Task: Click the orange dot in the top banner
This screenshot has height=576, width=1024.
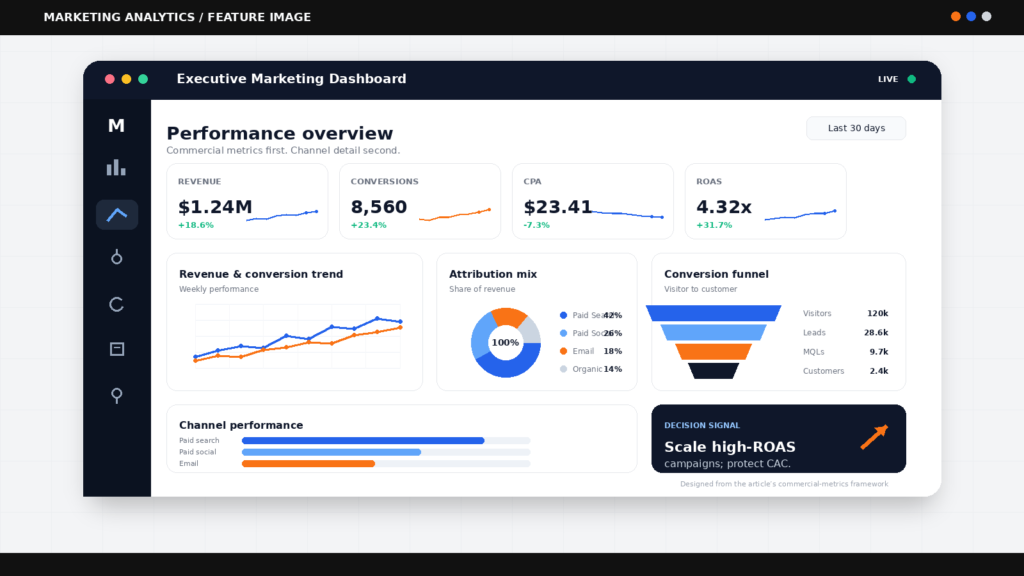Action: click(x=955, y=16)
